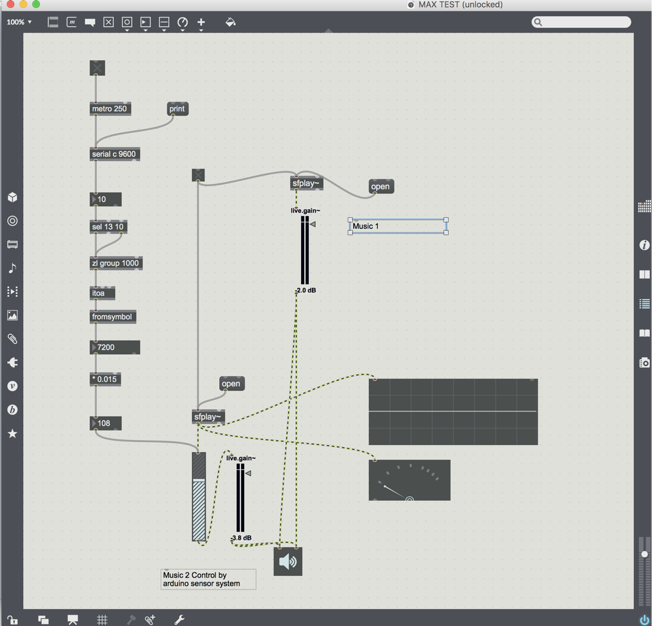Open the Reference sidebar panel

tap(644, 274)
